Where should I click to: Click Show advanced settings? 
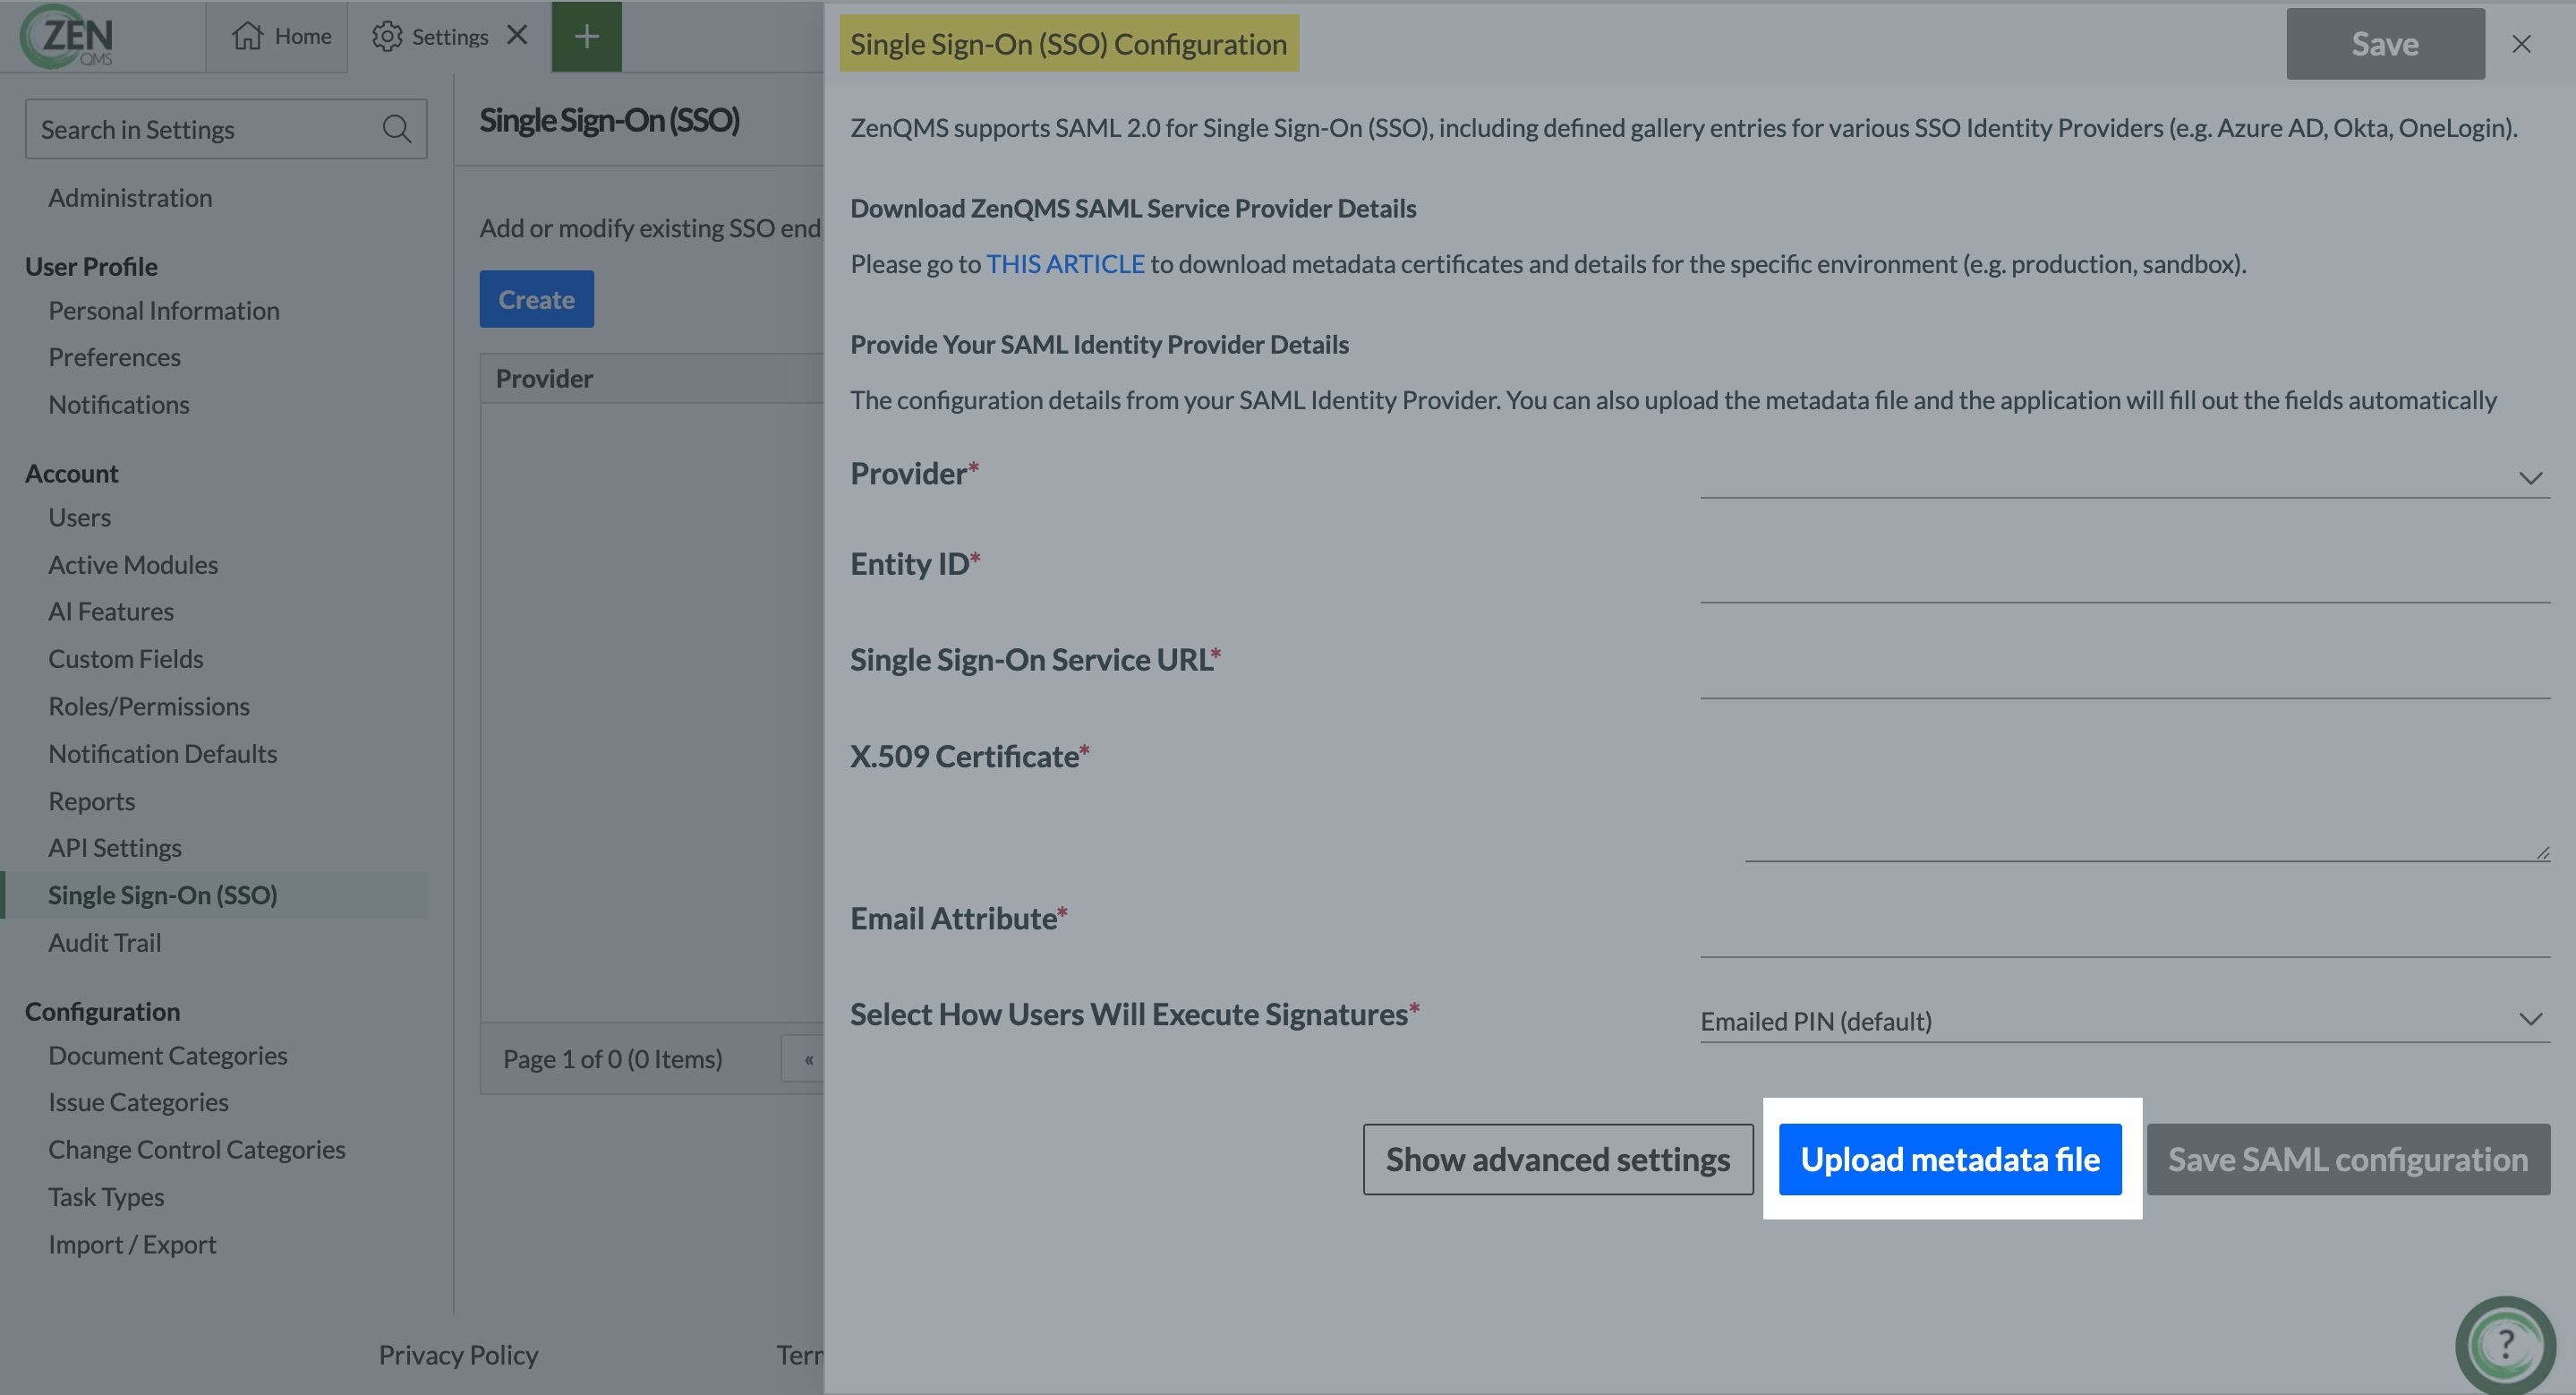[x=1558, y=1159]
